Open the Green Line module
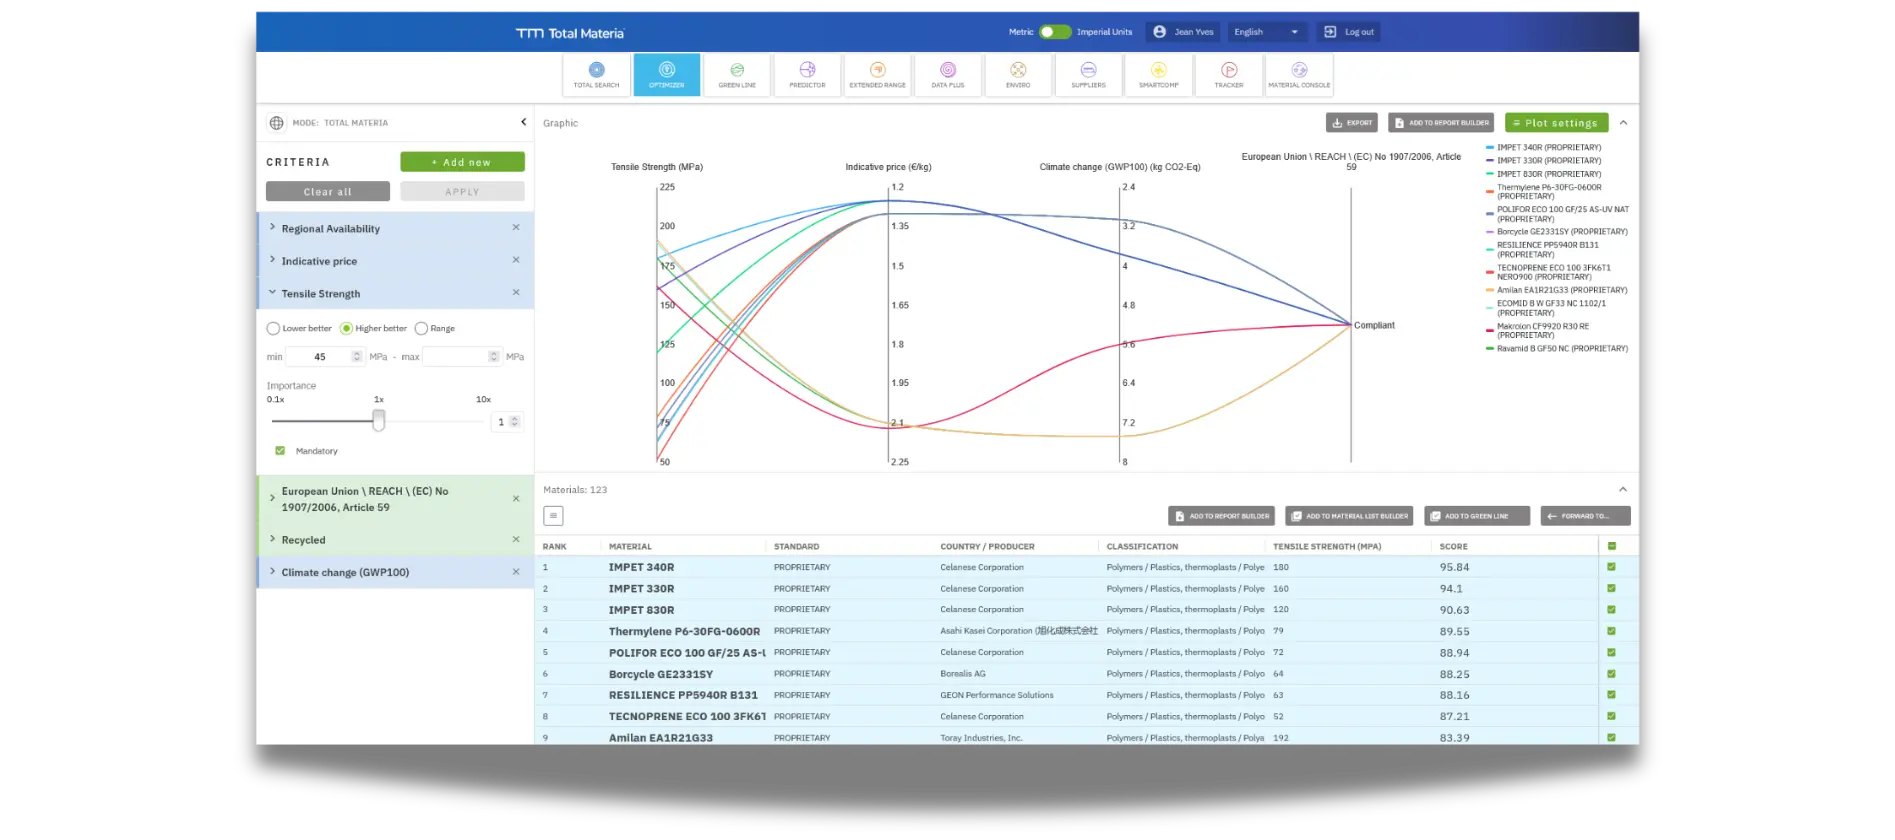Image resolution: width=1895 pixels, height=840 pixels. point(737,75)
